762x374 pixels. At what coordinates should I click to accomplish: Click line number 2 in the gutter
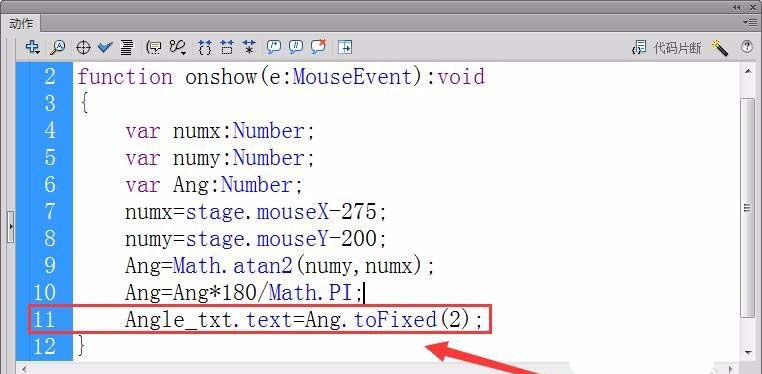[50, 77]
